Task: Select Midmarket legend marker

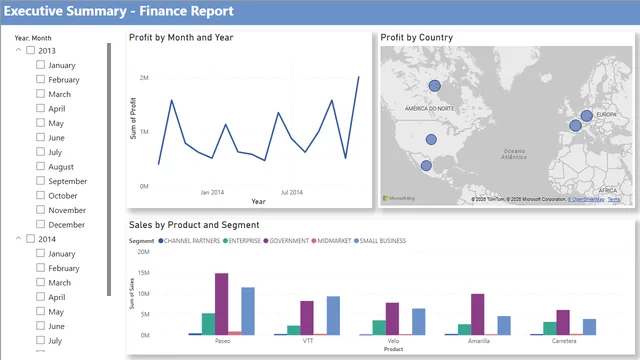Action: (314, 241)
